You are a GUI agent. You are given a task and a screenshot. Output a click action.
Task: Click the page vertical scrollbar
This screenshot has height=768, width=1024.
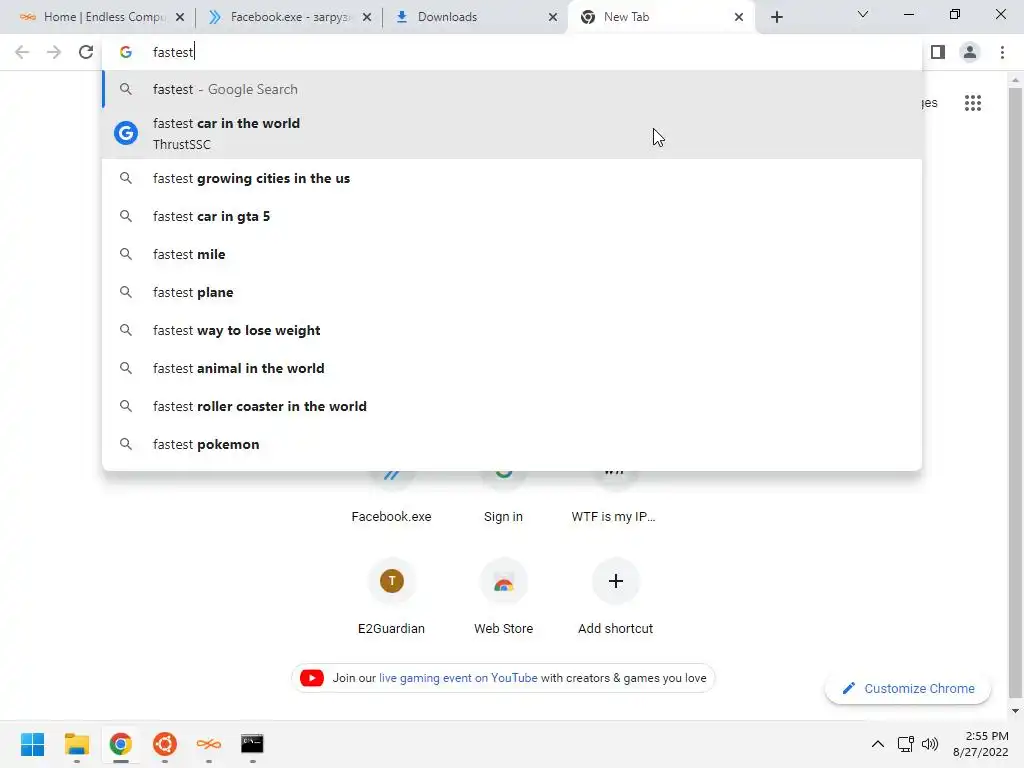pos(1014,392)
